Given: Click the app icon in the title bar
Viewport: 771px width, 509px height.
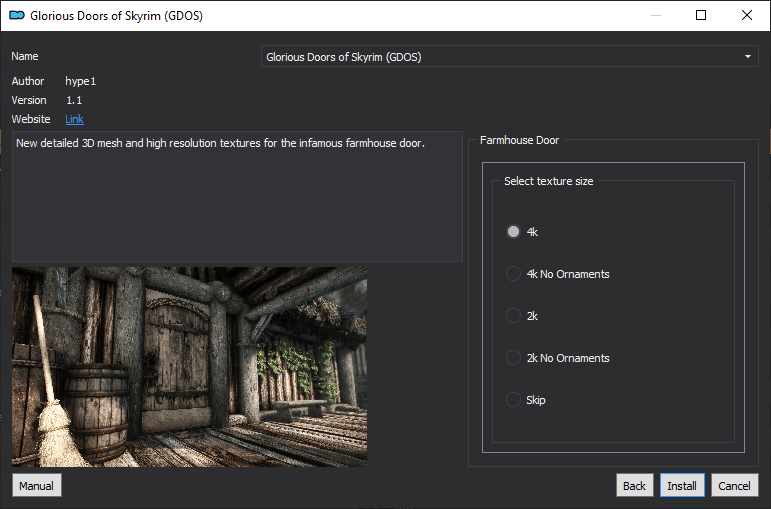Looking at the screenshot, I should pos(17,15).
